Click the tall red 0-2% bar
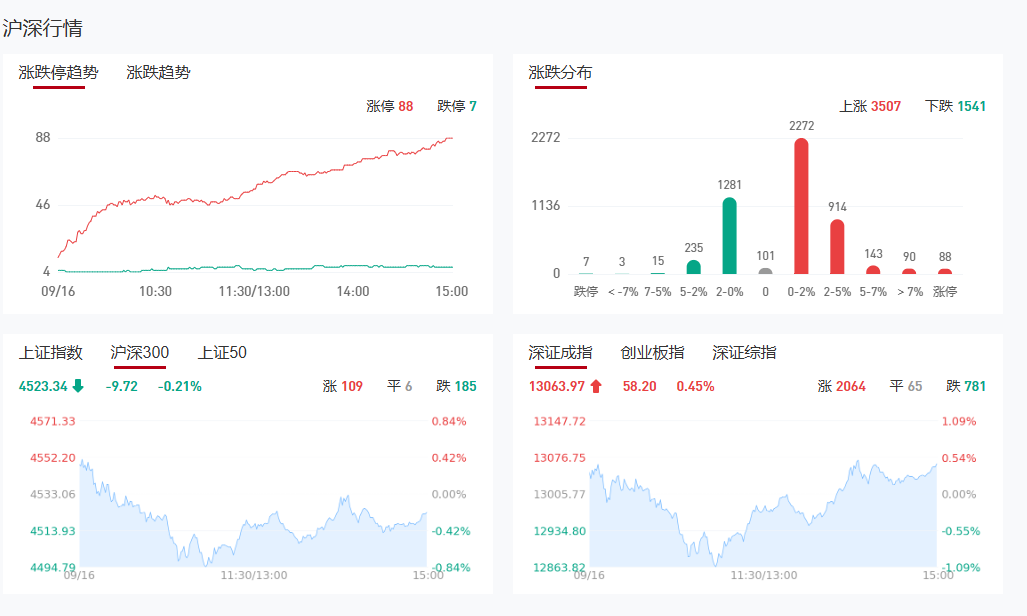The width and height of the screenshot is (1027, 616). click(801, 207)
